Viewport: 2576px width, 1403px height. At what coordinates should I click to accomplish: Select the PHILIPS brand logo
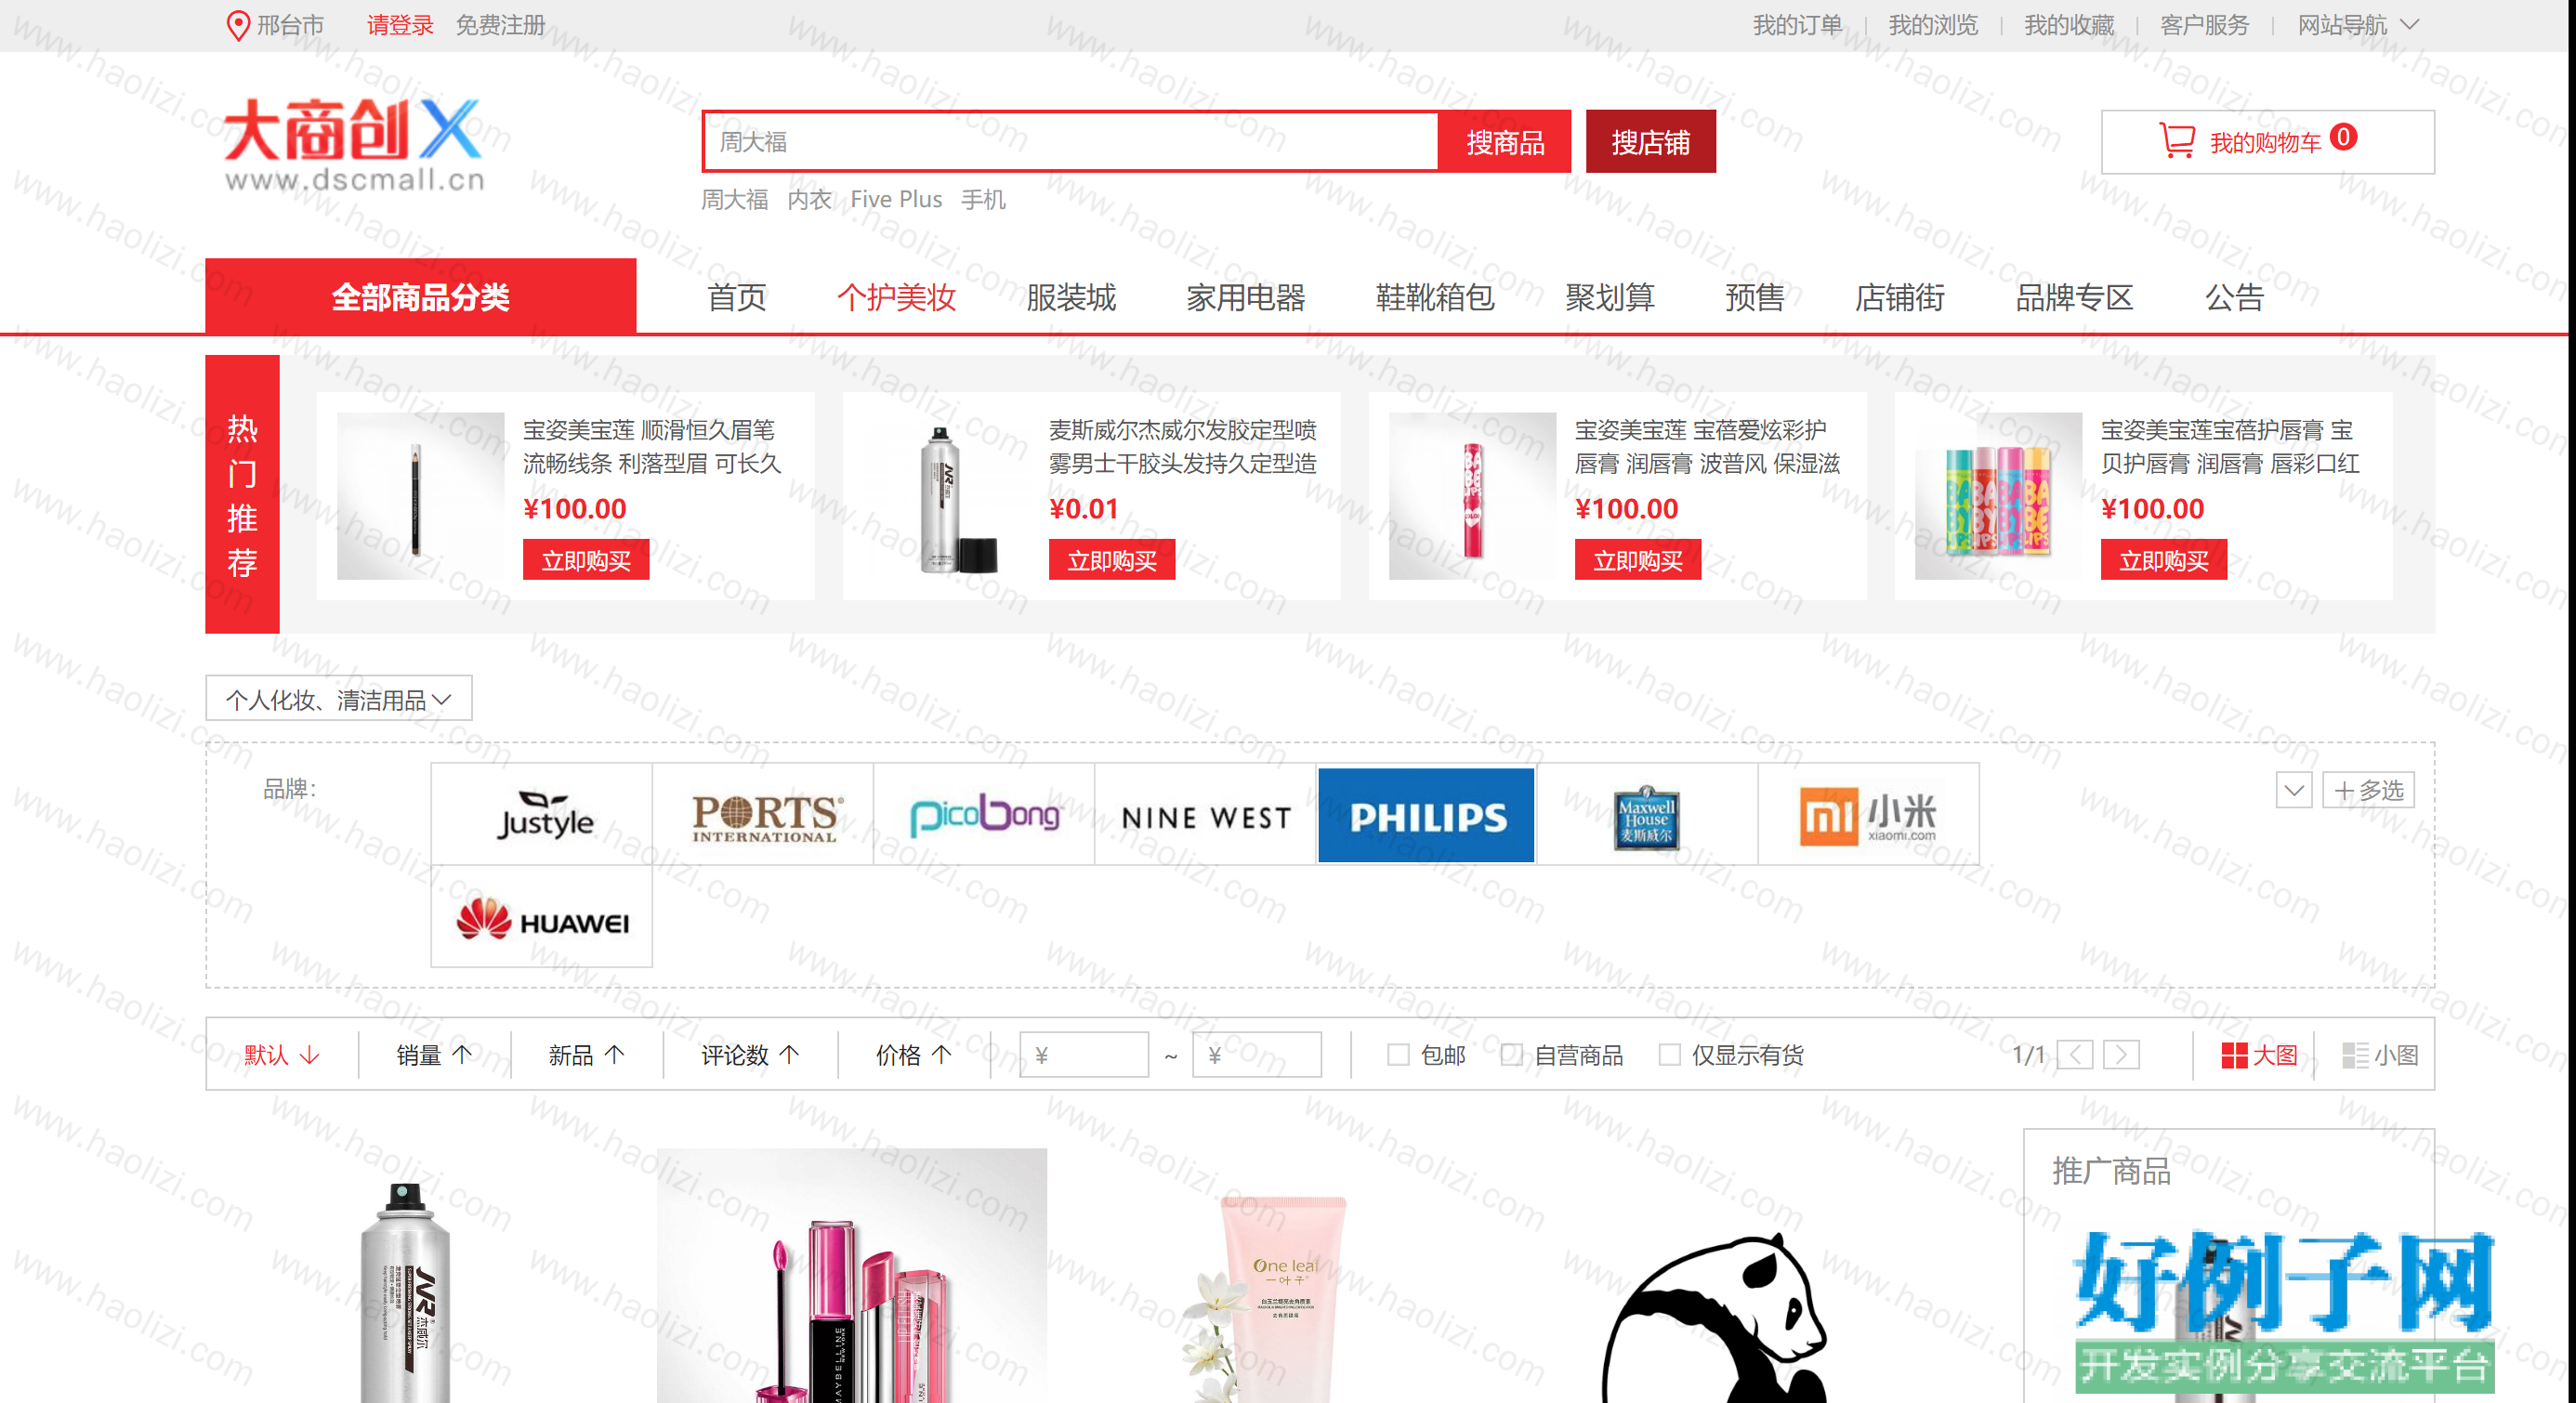click(1427, 814)
